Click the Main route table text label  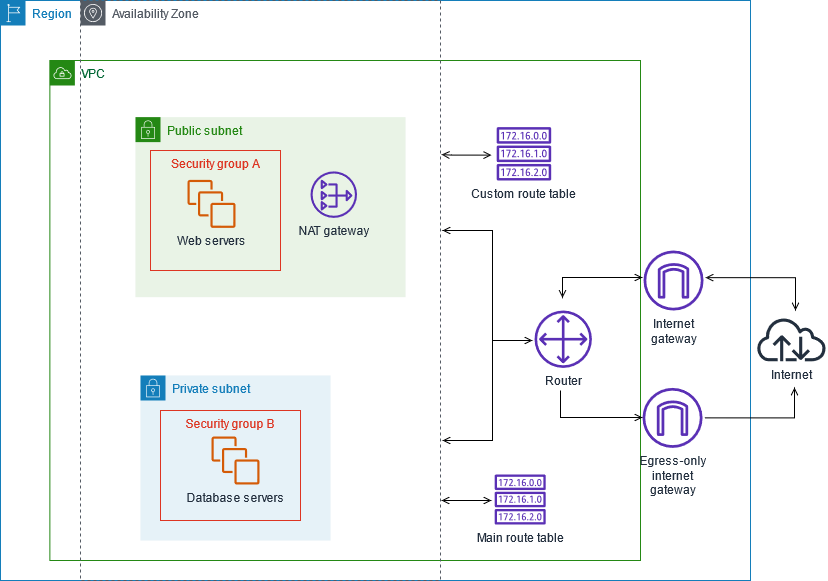tap(520, 538)
